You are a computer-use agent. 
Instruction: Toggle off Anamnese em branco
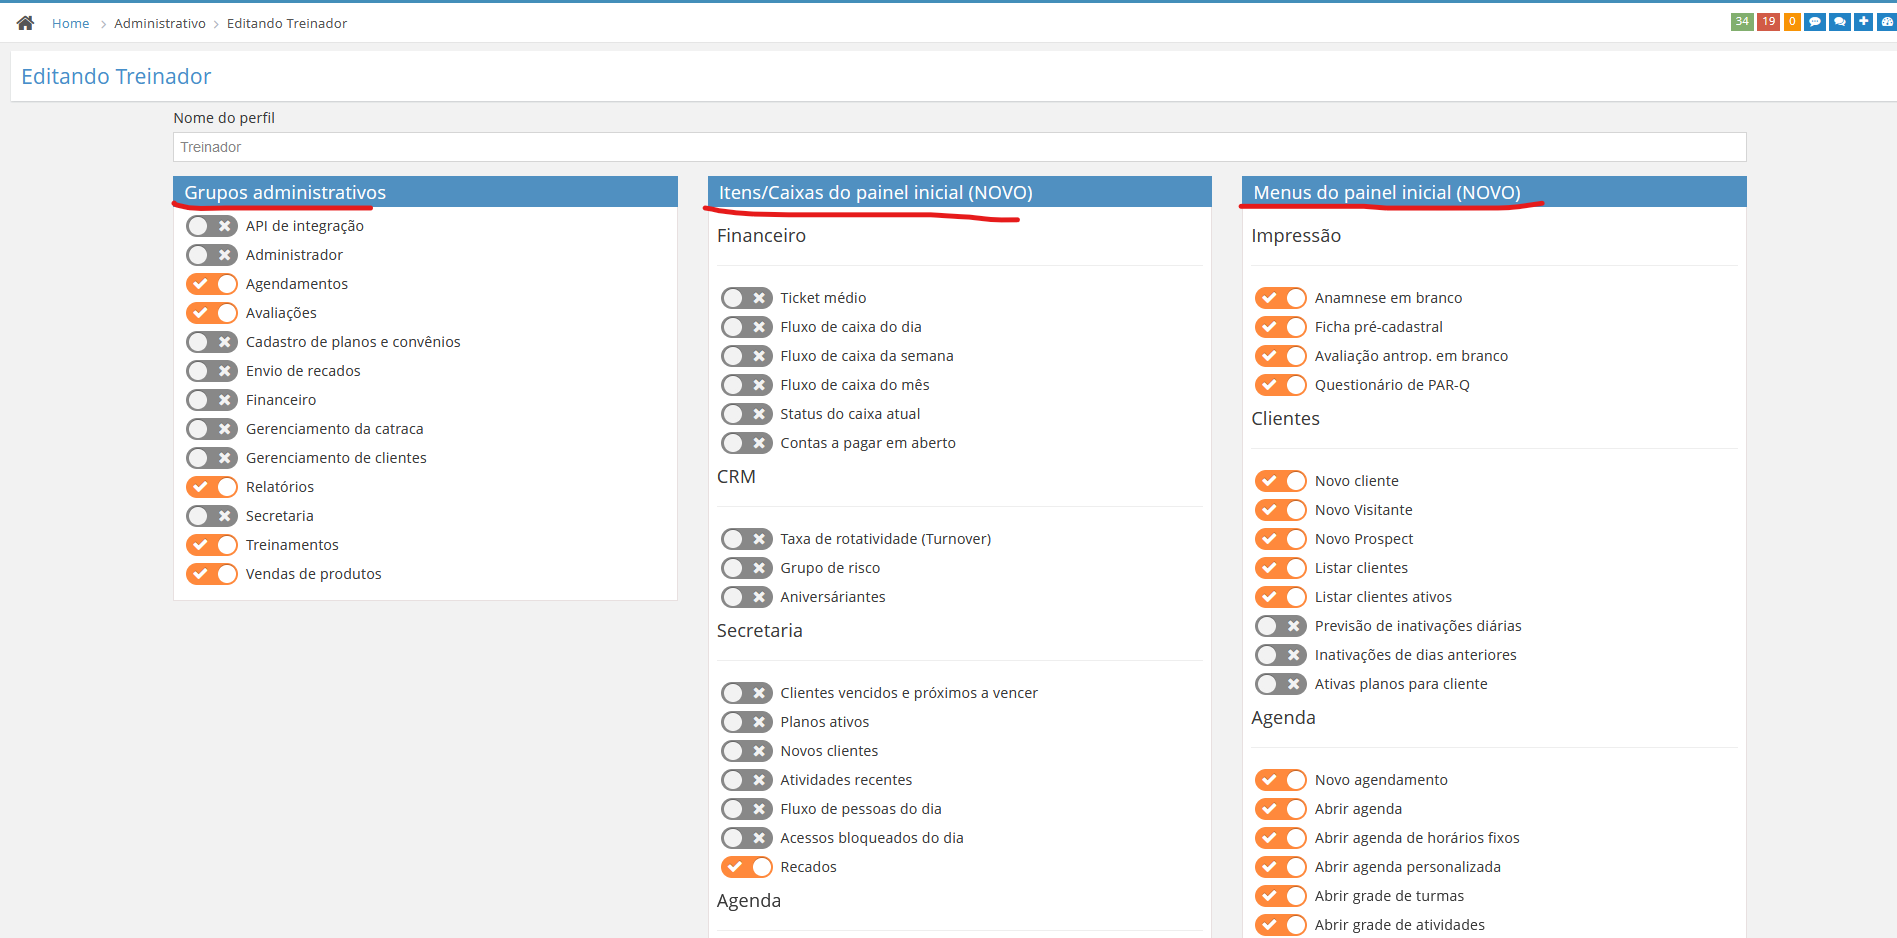[1280, 298]
